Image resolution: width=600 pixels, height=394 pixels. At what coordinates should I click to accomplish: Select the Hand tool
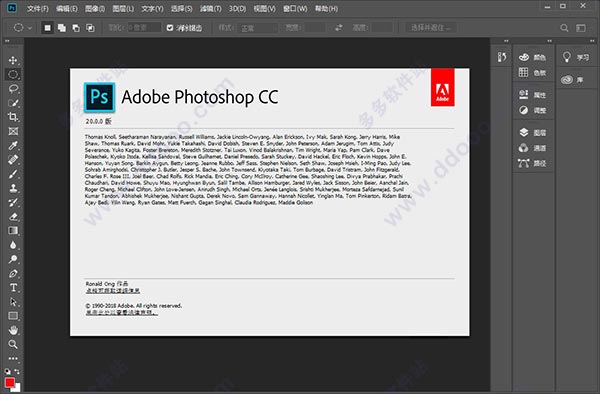click(x=13, y=330)
